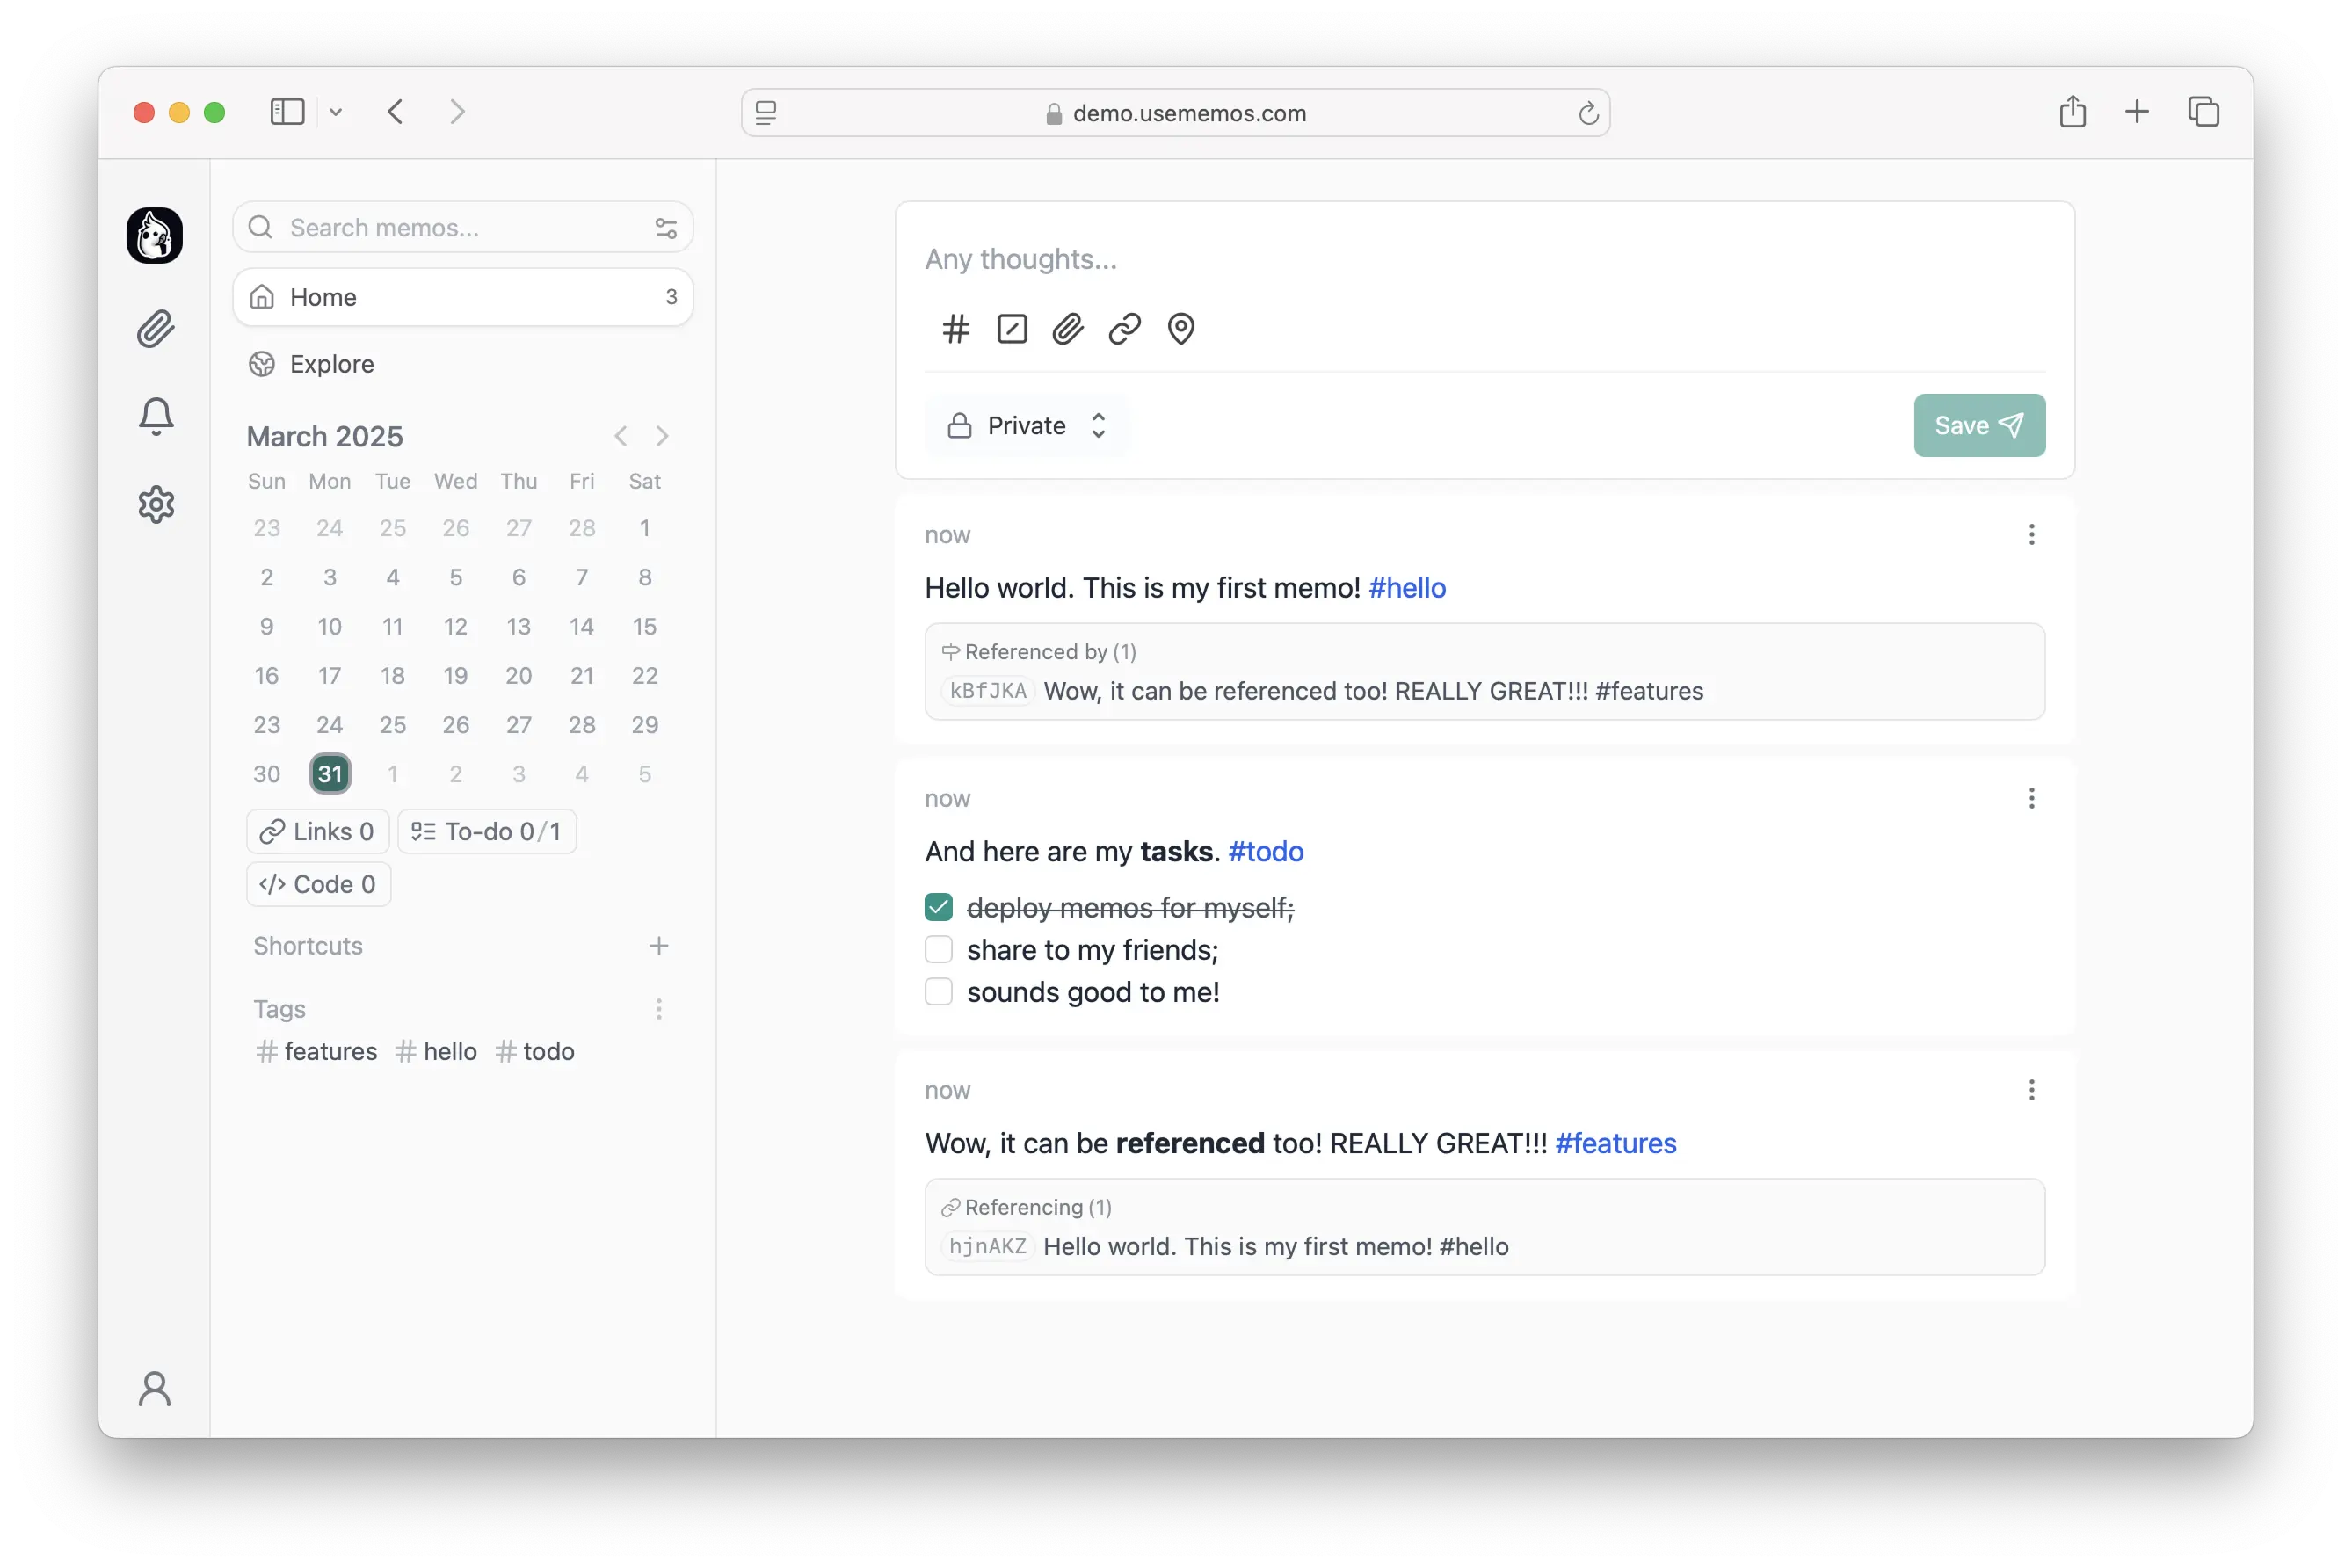Open the Tags section options menu
This screenshot has height=1568, width=2352.
click(659, 1009)
